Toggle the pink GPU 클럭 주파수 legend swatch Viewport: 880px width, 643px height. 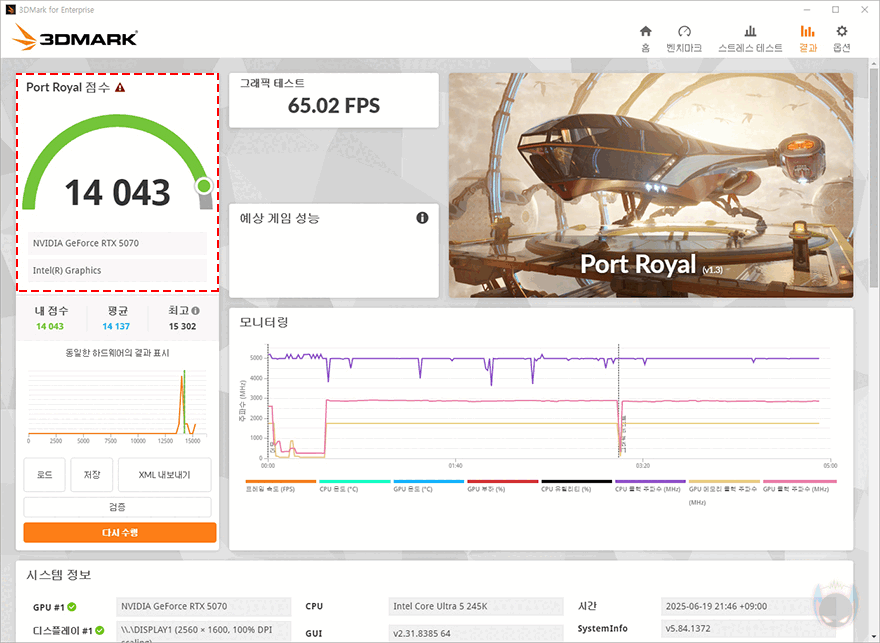pyautogui.click(x=799, y=481)
